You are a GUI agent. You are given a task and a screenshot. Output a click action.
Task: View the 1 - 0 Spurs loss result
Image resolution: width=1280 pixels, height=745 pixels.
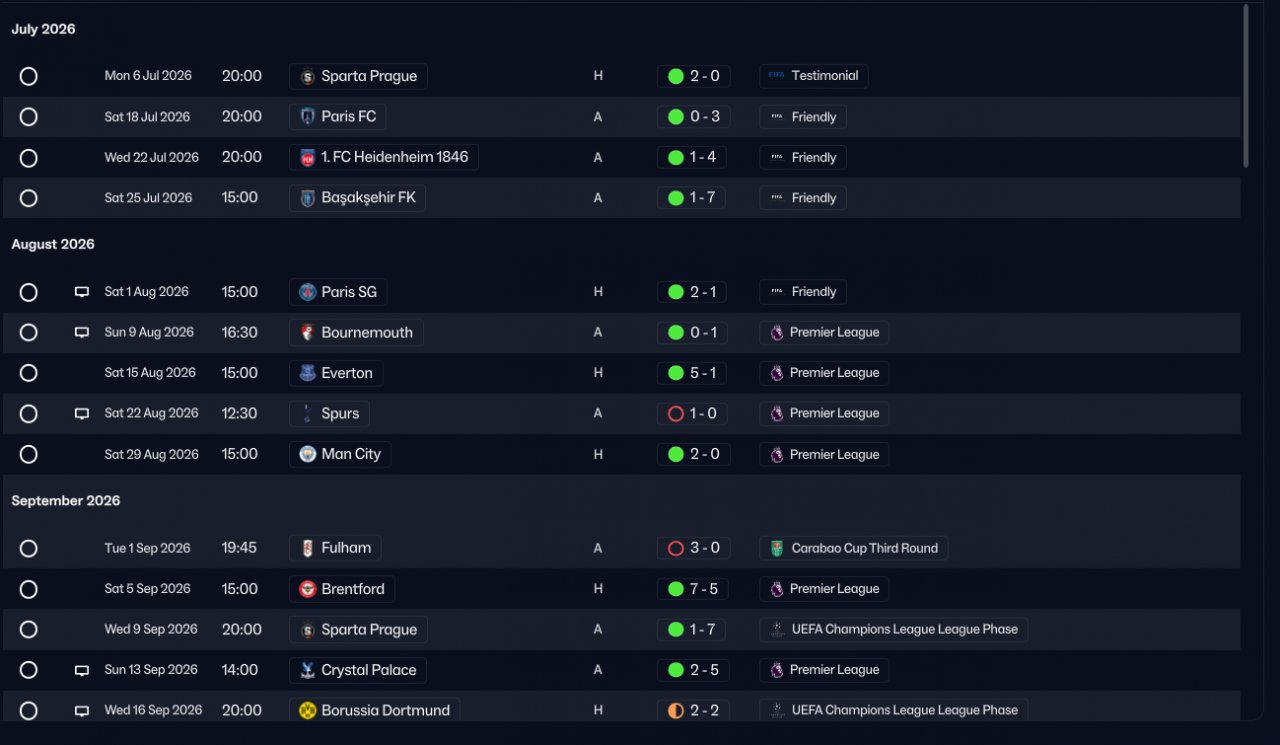[694, 413]
